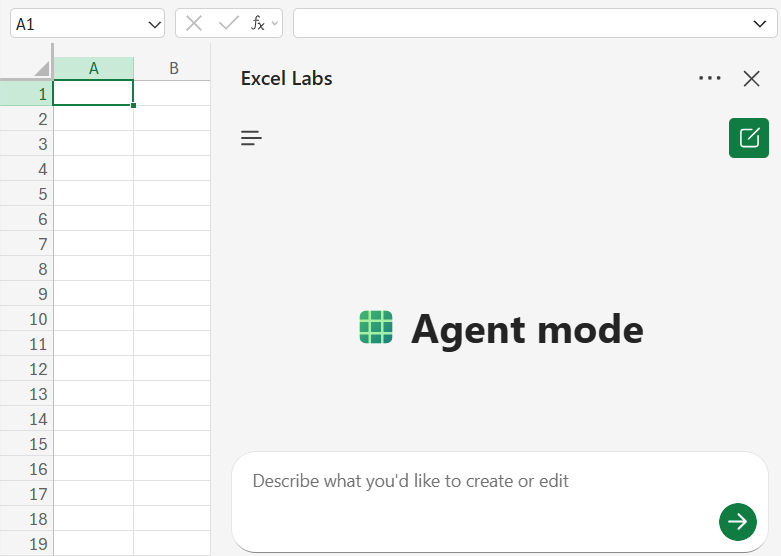Select column A header
Viewport: 781px width, 556px height.
click(x=93, y=68)
